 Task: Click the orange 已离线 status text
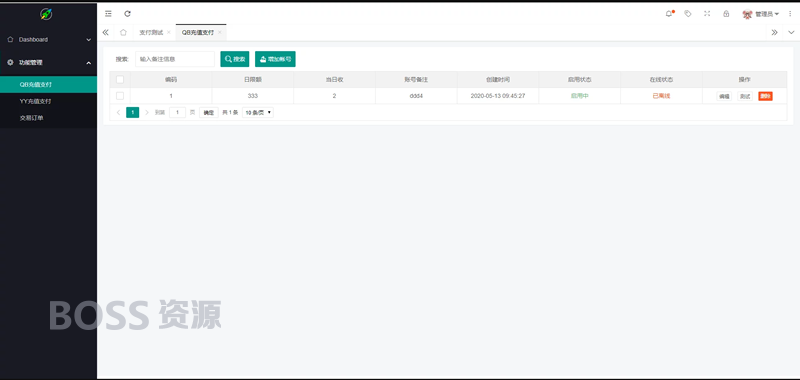click(661, 96)
